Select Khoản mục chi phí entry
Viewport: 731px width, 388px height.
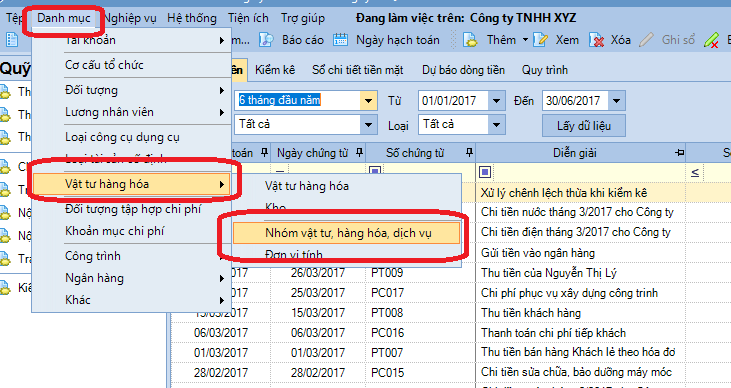tap(114, 231)
